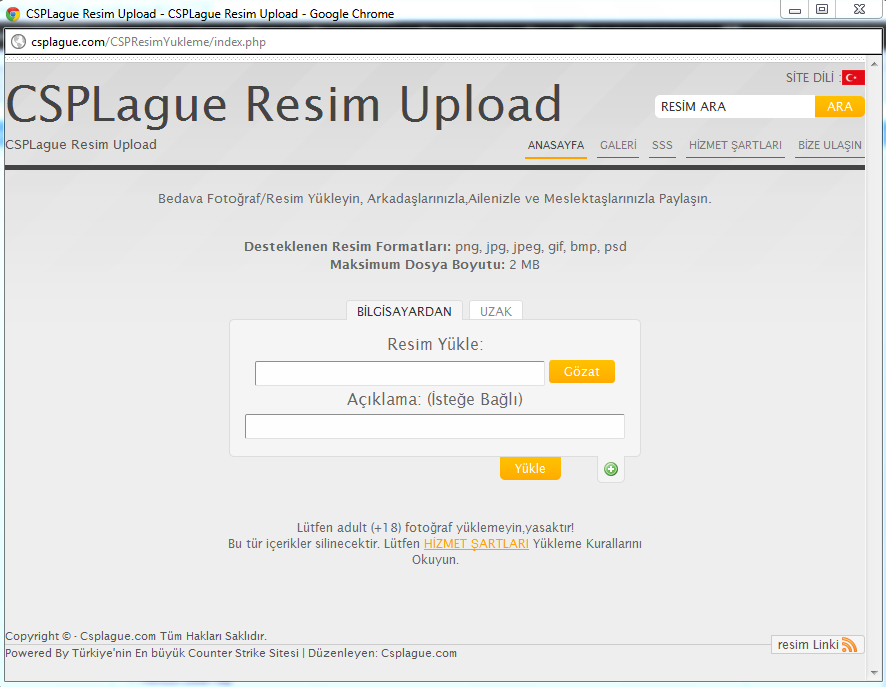
Task: Click the resim Linki button
Action: tap(817, 645)
